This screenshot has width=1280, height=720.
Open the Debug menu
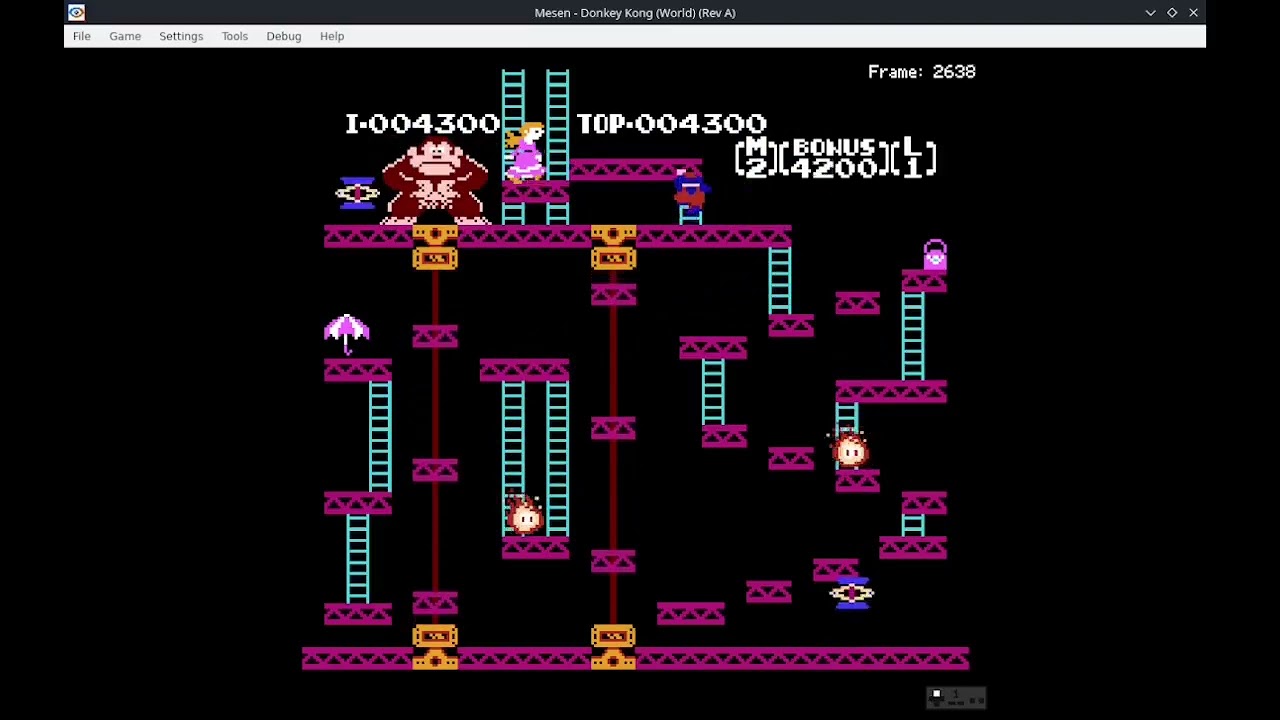[284, 36]
